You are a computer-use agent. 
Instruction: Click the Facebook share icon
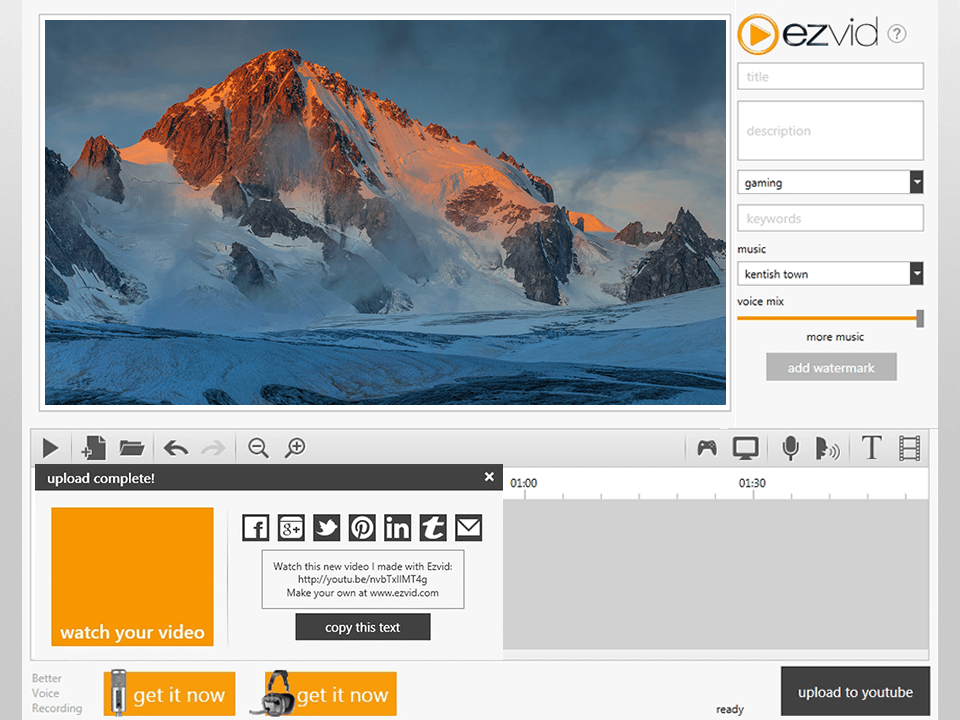[255, 527]
